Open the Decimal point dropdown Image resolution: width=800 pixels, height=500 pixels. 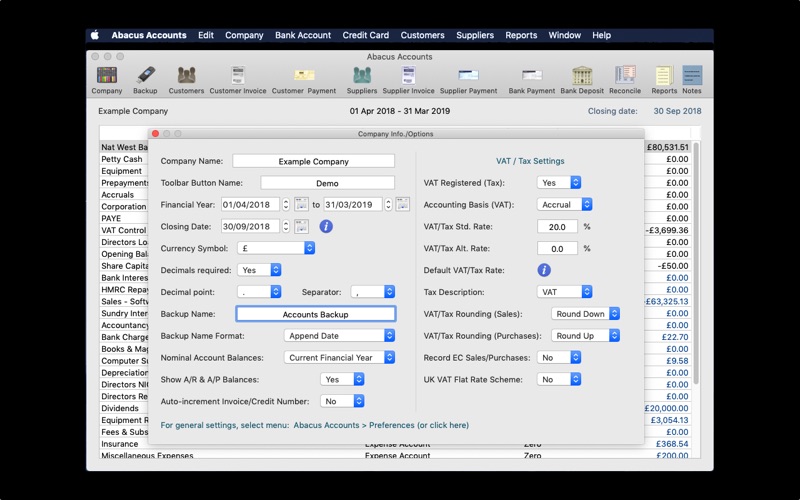pyautogui.click(x=259, y=292)
